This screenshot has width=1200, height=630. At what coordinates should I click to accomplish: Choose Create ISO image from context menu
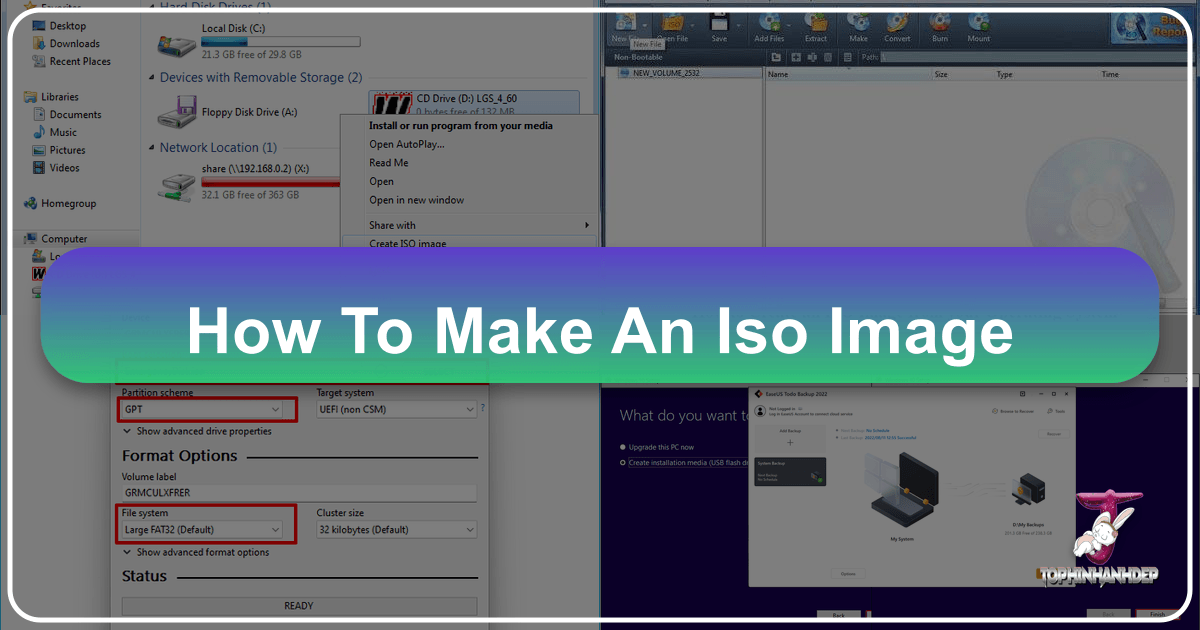coord(408,243)
